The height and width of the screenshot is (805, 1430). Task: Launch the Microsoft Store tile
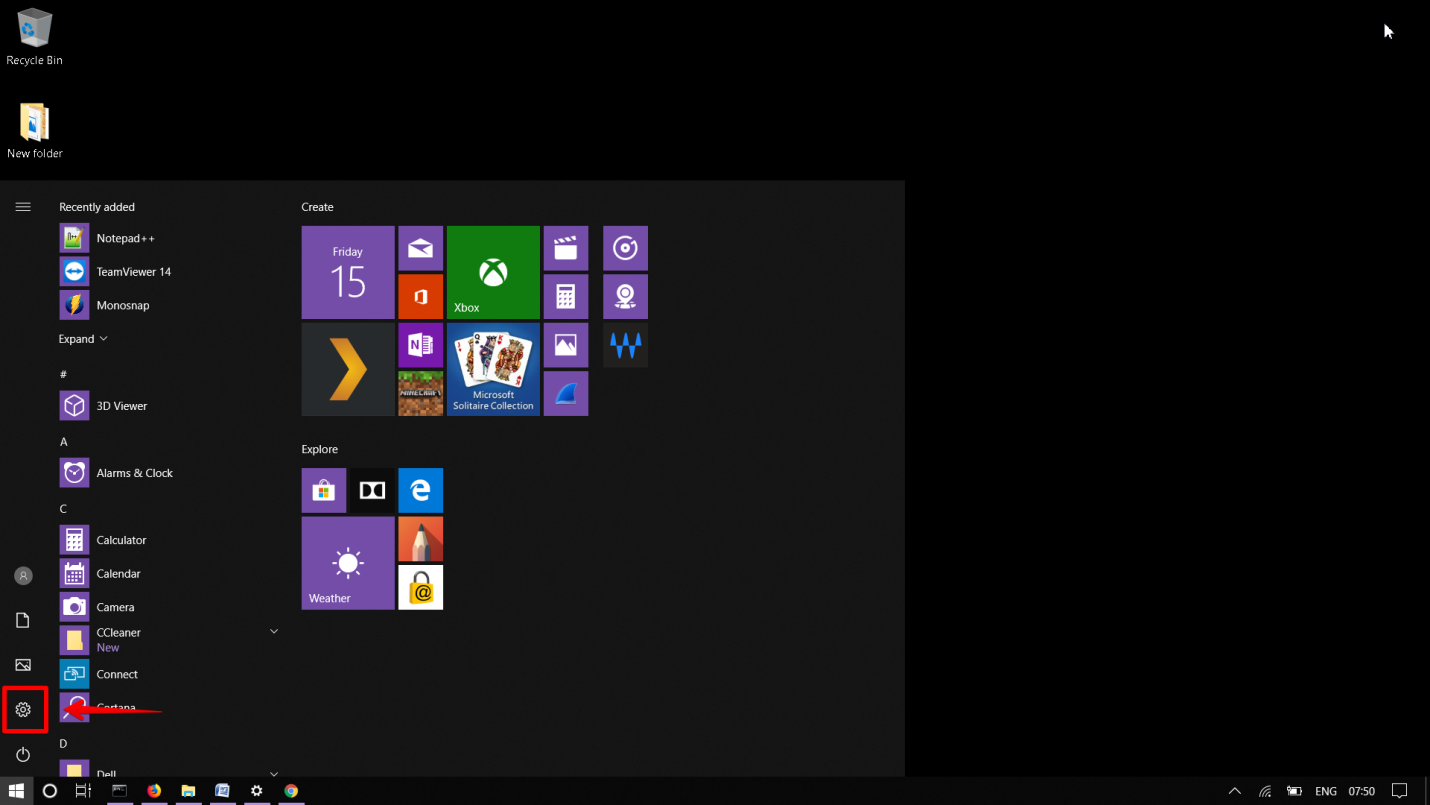pos(323,490)
